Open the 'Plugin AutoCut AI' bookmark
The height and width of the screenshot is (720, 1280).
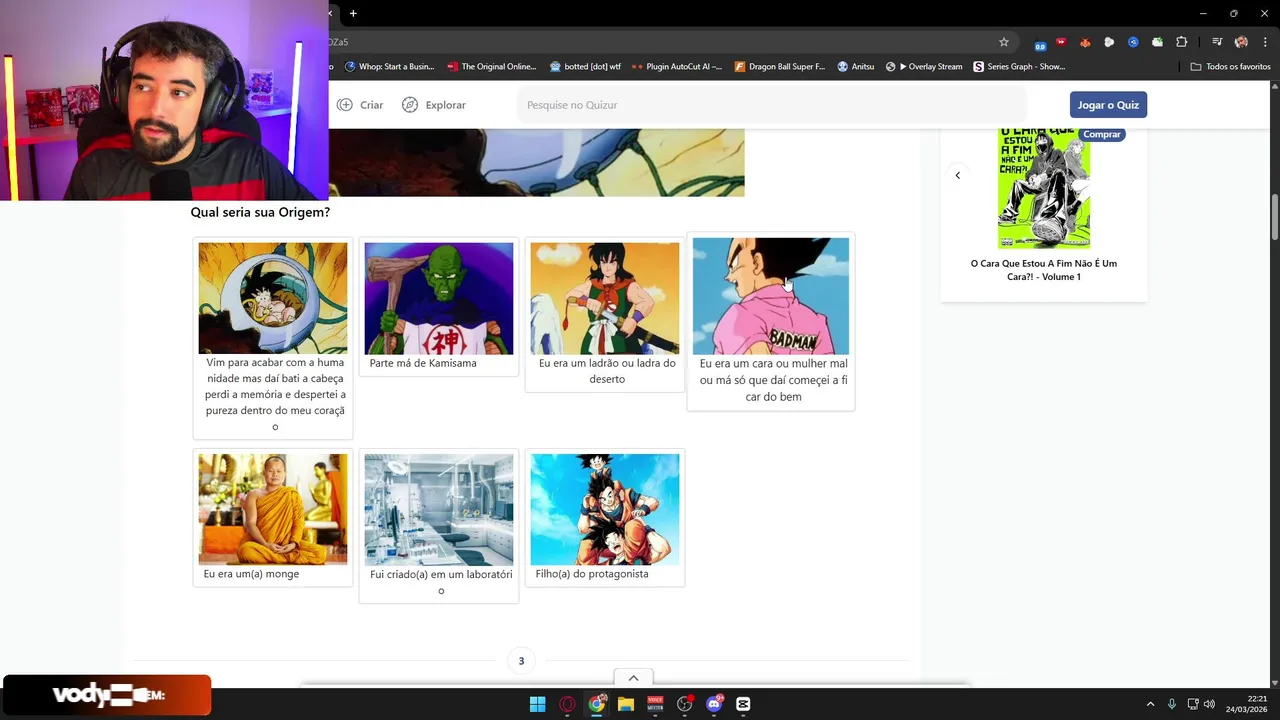pyautogui.click(x=677, y=67)
